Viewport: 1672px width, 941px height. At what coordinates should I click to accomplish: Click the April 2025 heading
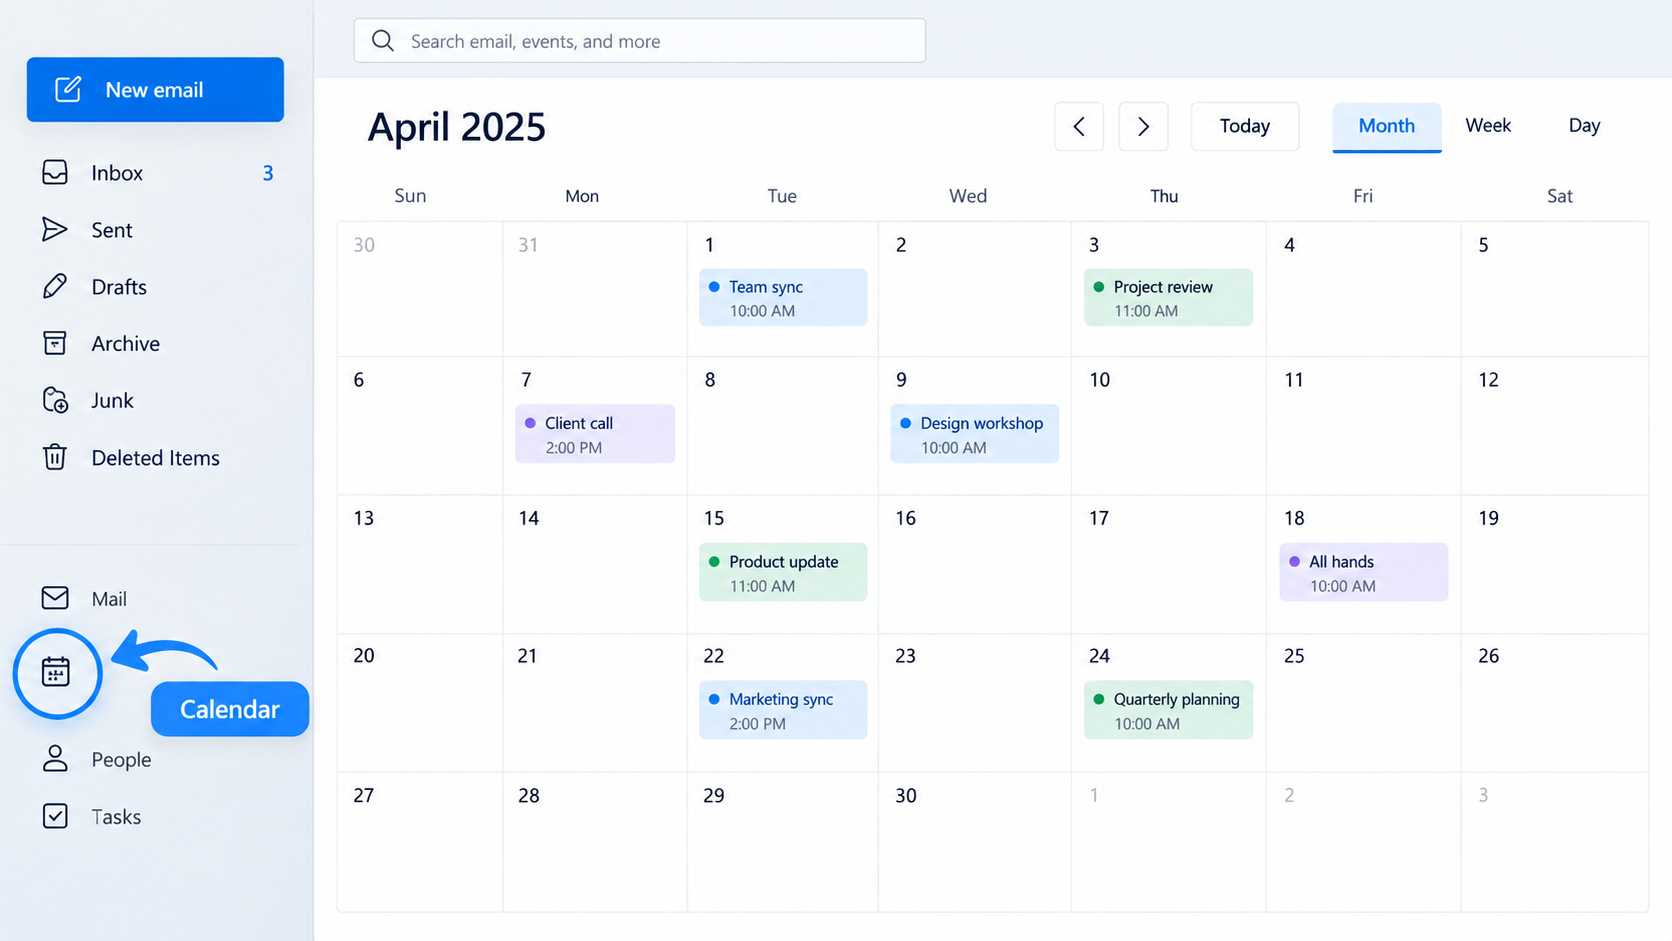click(456, 127)
